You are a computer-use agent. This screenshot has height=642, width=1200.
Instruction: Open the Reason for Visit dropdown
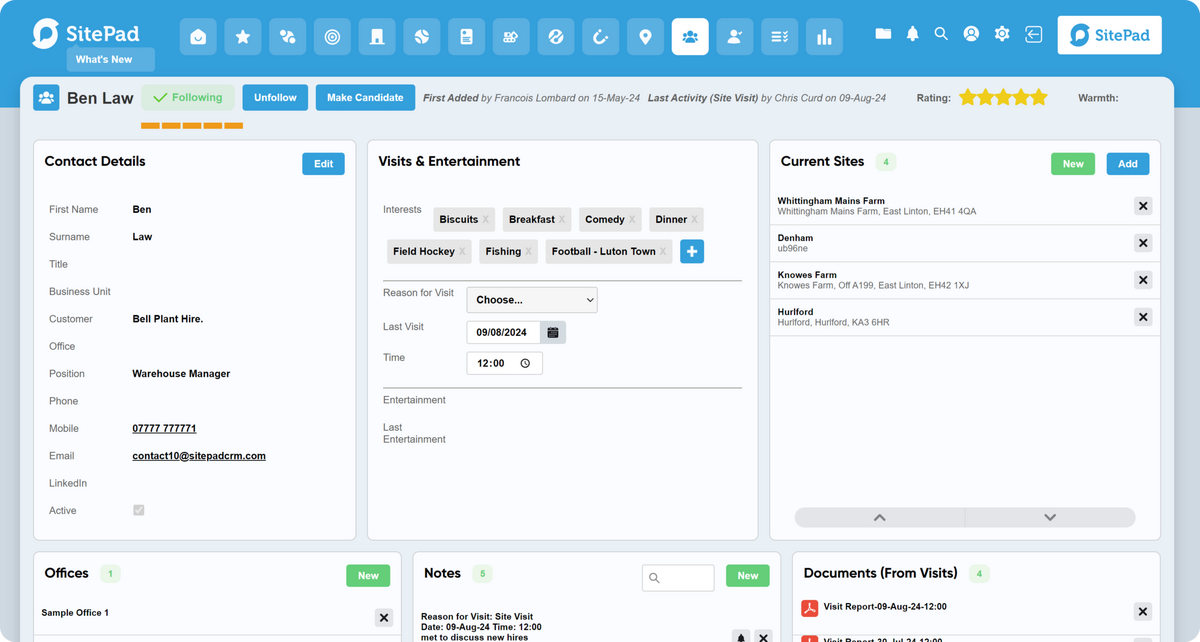tap(531, 300)
